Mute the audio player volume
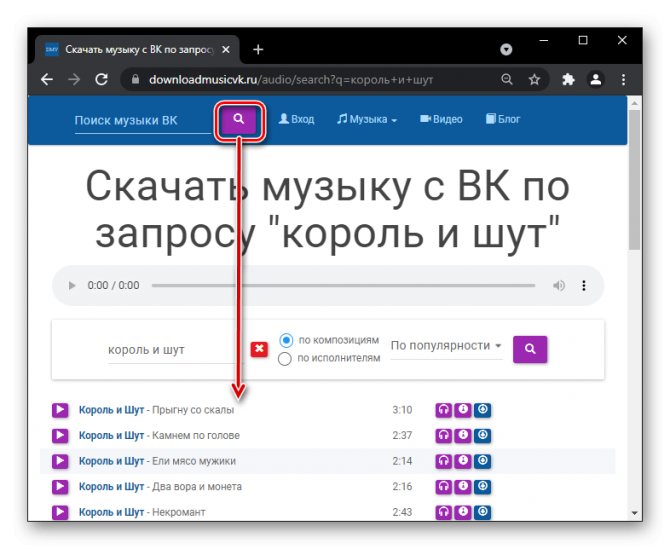 [558, 285]
